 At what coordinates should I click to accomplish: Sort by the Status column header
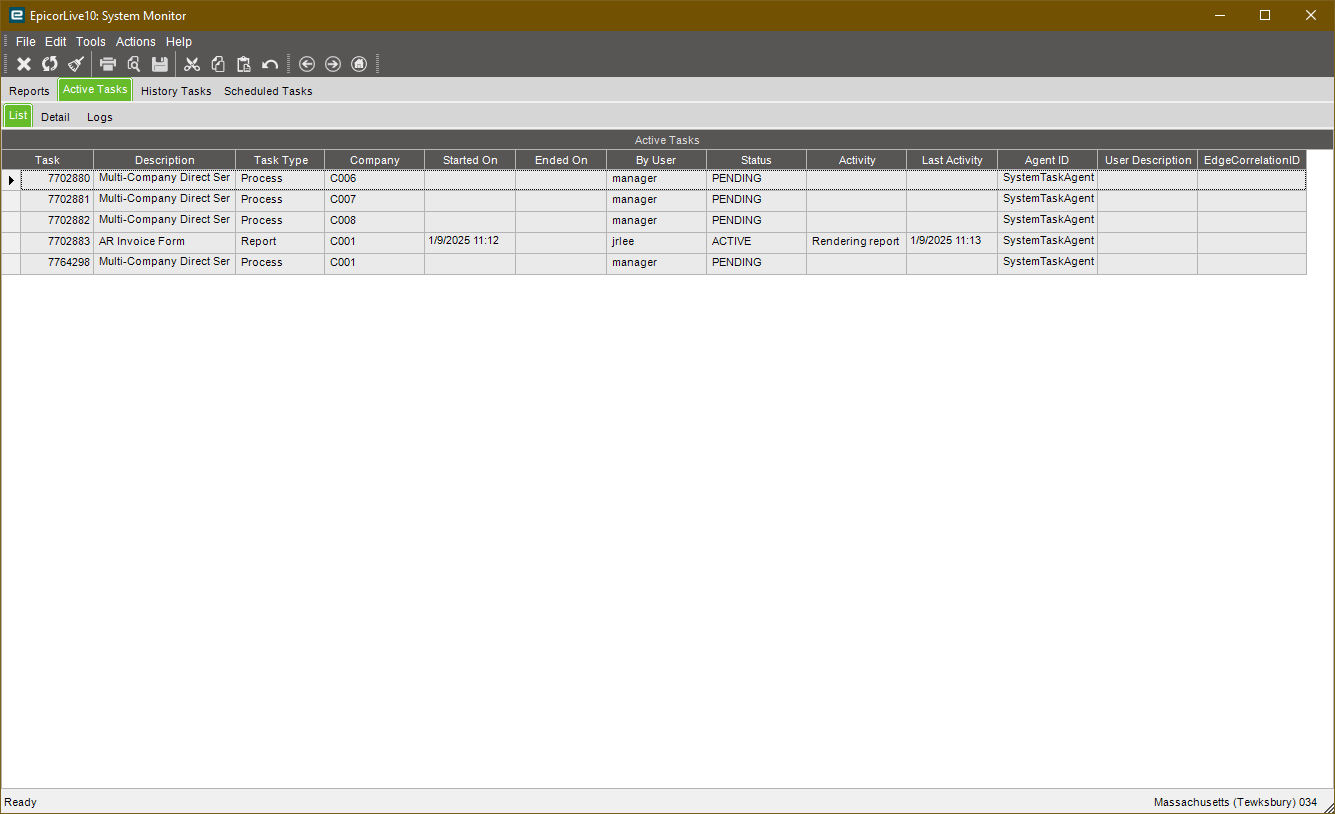coord(756,160)
